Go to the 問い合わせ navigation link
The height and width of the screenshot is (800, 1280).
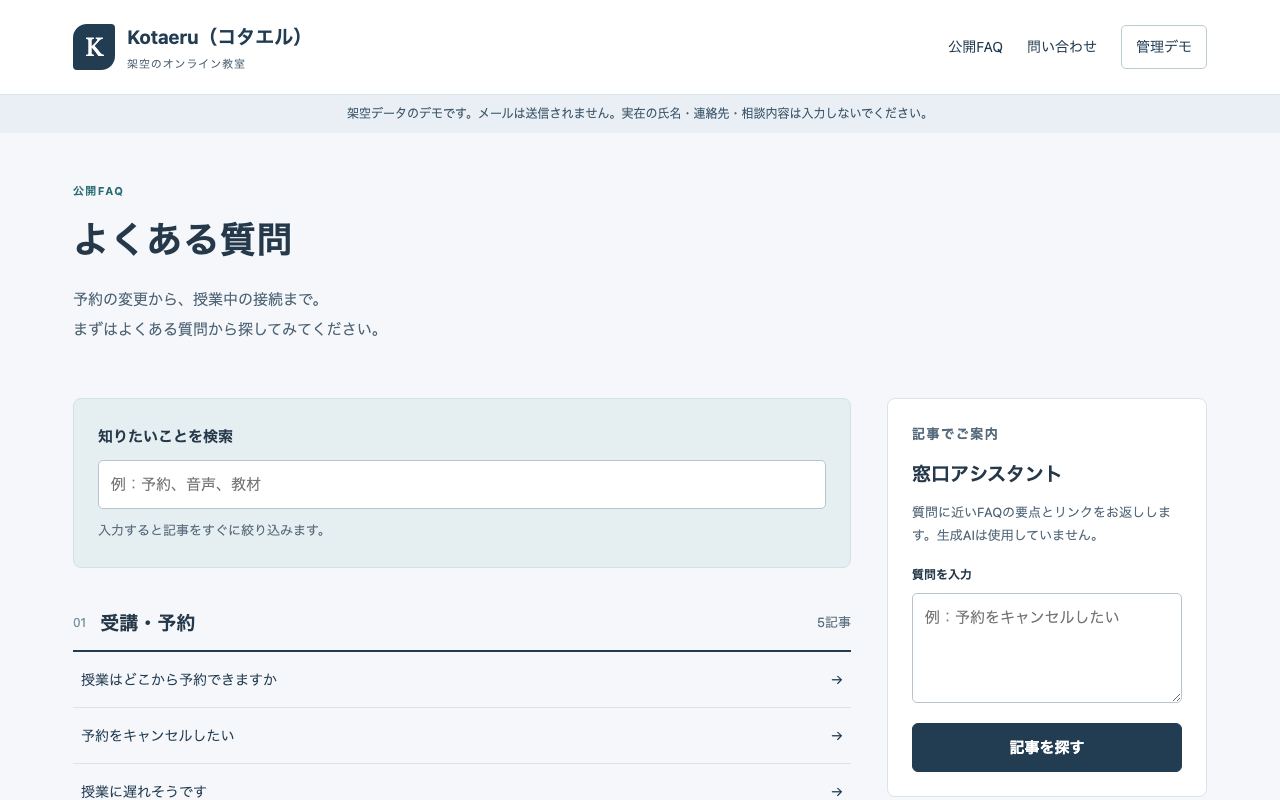coord(1062,47)
